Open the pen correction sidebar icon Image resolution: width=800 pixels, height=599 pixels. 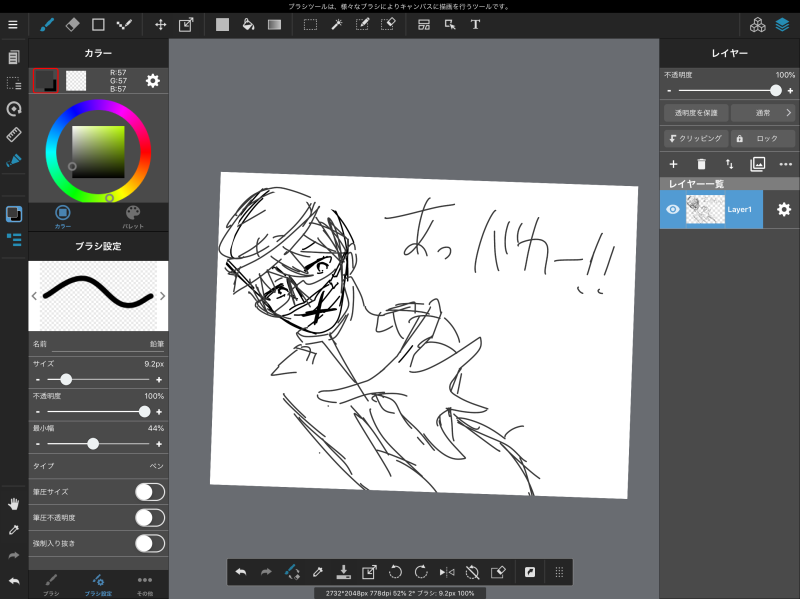(x=14, y=161)
